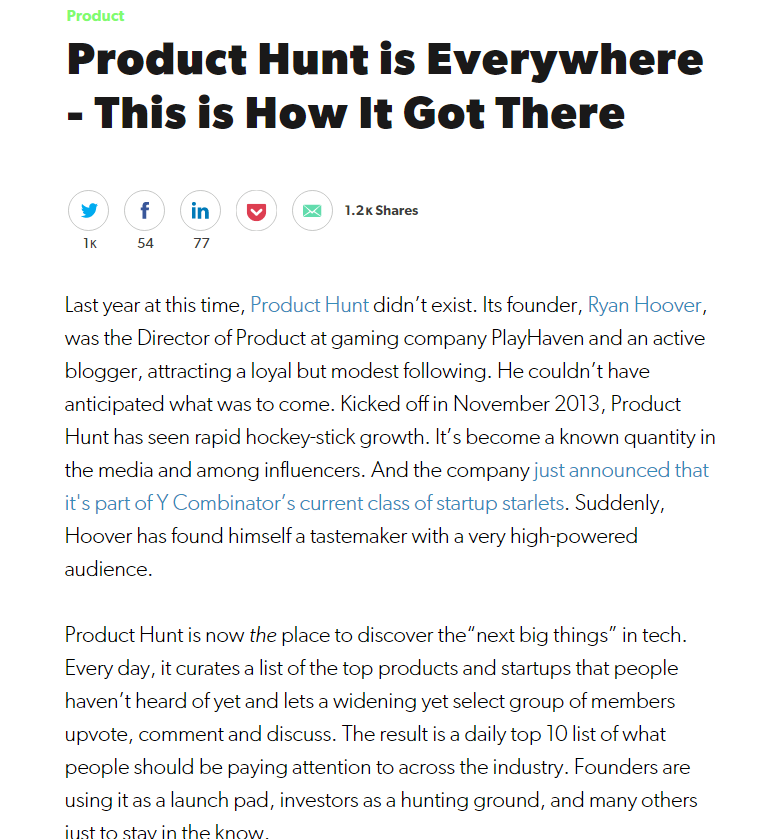Click the LinkedIn "in" share icon

(200, 210)
